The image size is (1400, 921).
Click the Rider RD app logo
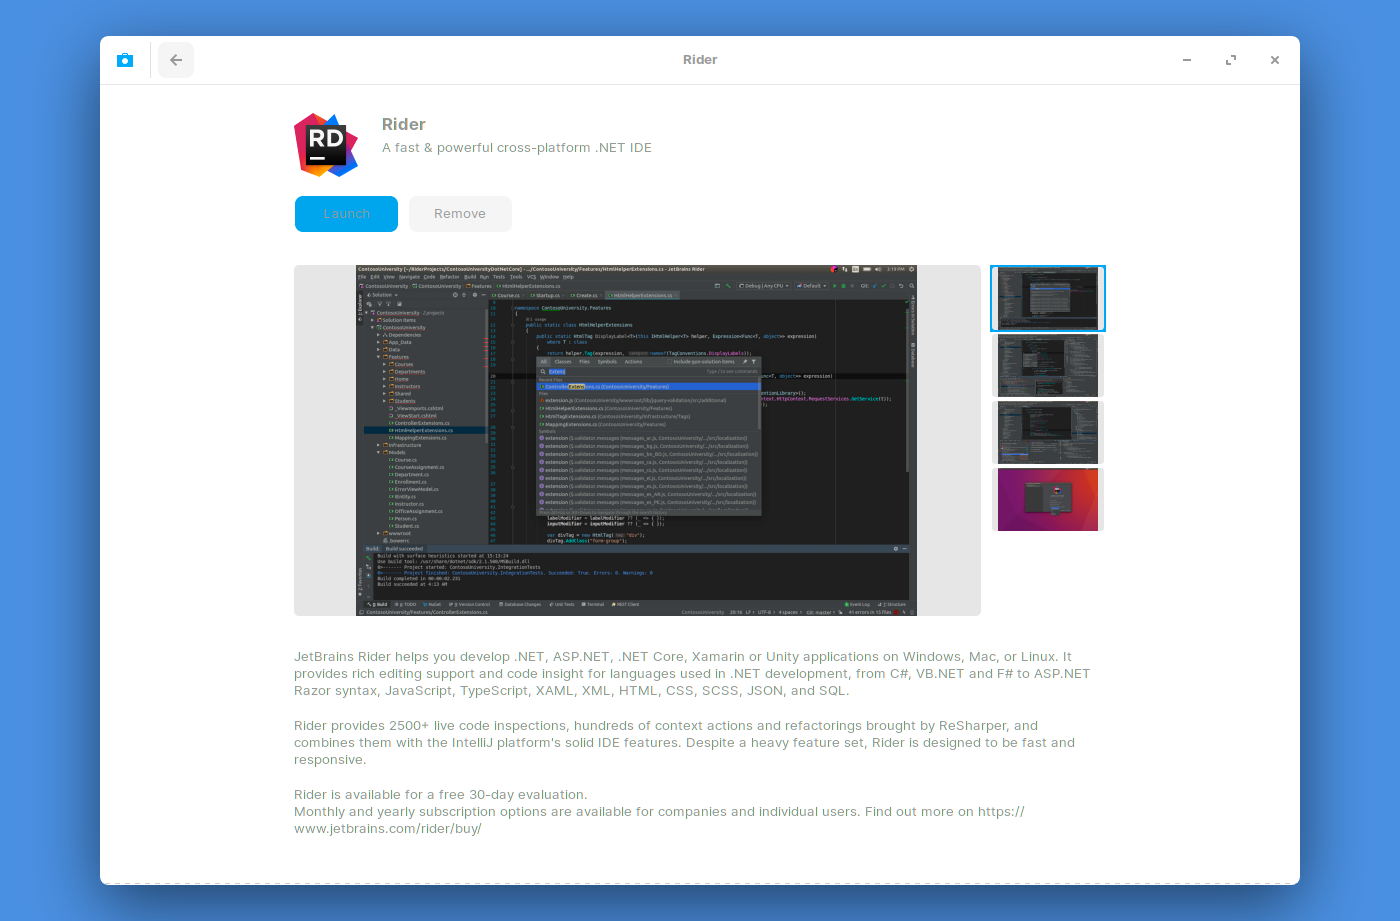click(x=326, y=145)
